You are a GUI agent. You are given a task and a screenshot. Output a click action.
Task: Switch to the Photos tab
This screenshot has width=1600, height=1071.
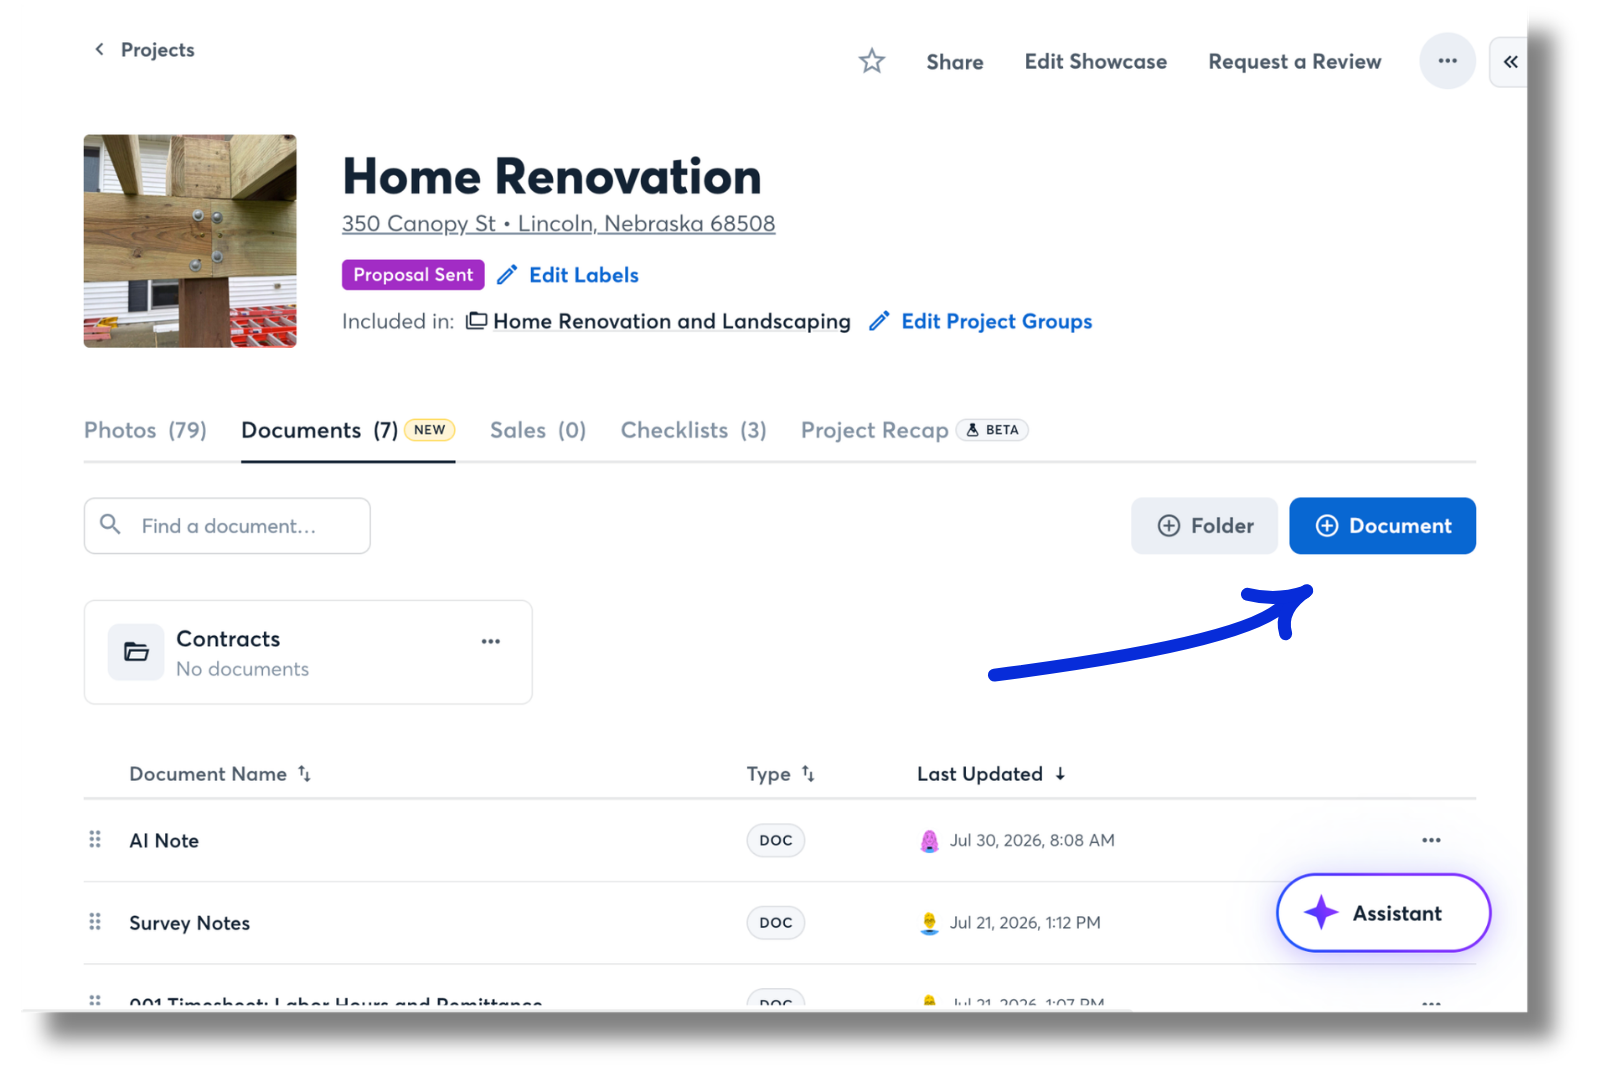click(145, 430)
